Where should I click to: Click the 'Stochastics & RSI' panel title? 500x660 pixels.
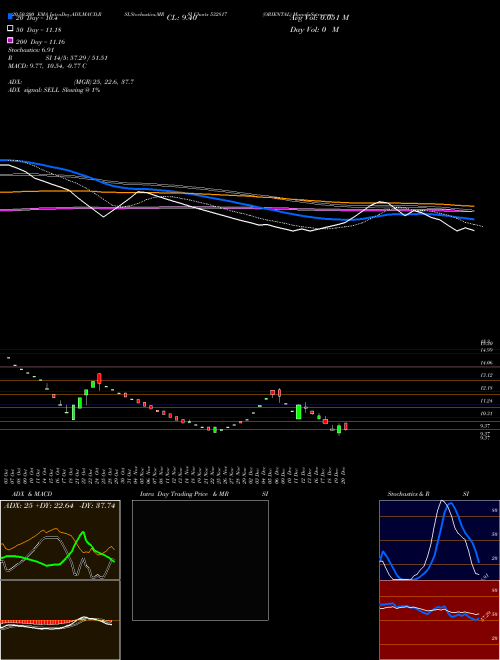click(428, 494)
